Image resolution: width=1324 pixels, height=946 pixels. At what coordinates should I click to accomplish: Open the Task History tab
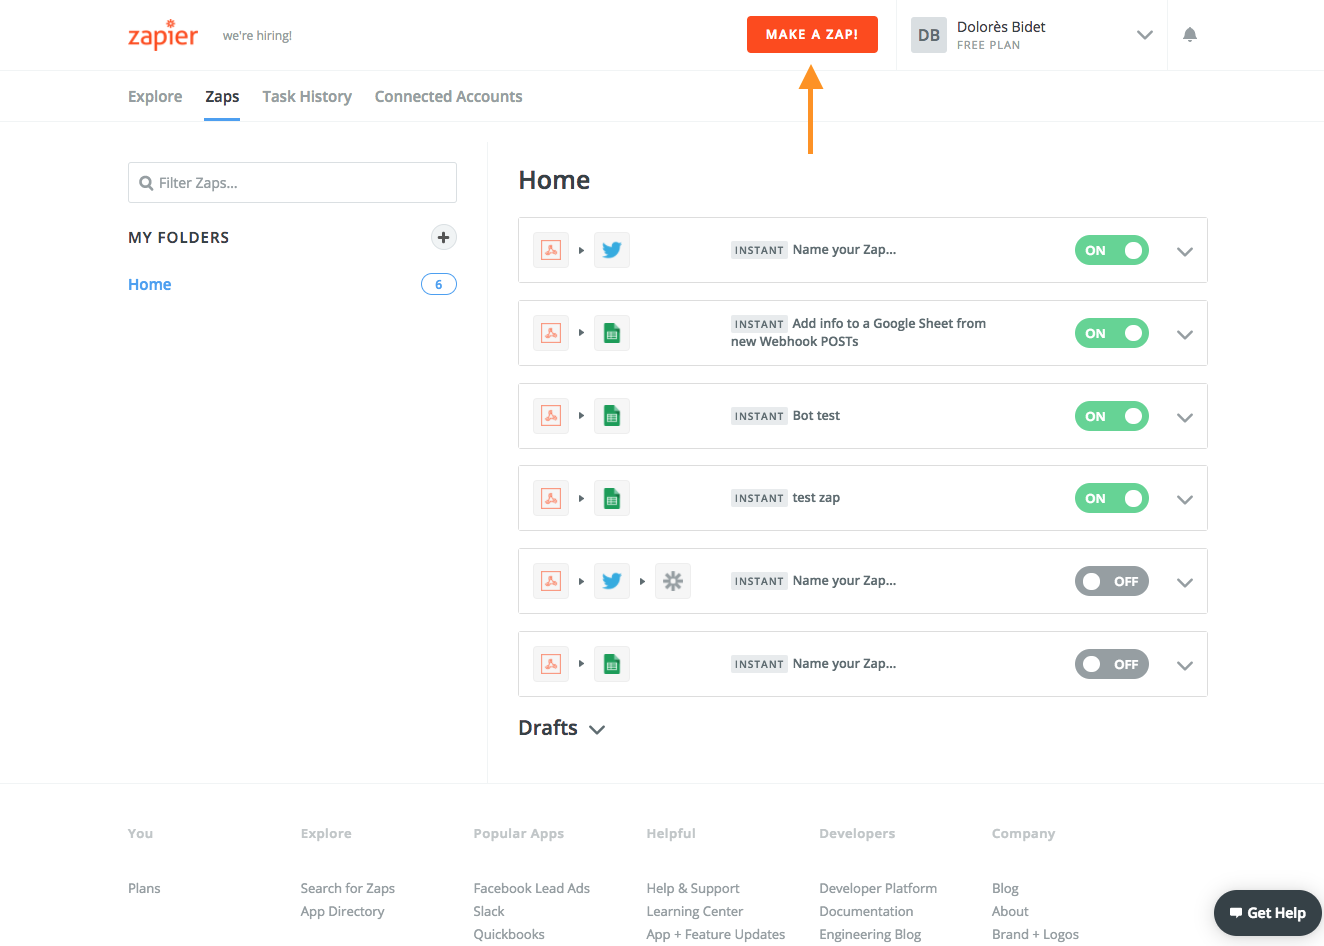pos(307,96)
